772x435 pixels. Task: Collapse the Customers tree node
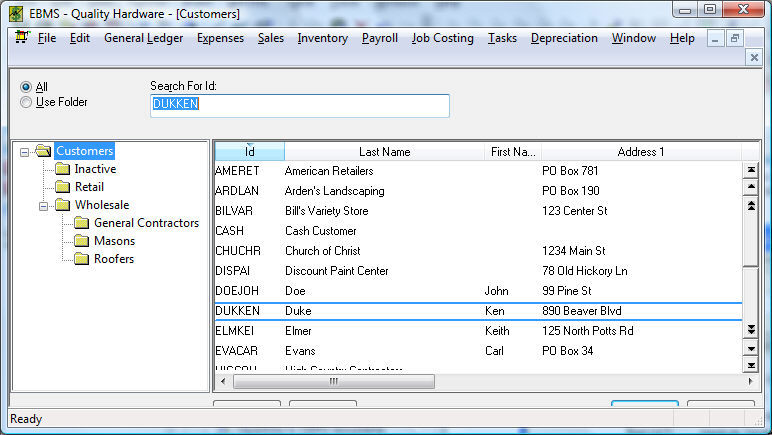click(x=25, y=151)
